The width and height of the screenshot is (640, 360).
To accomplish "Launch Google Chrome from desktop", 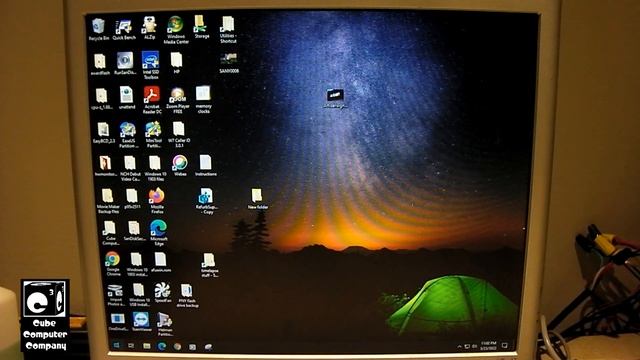I will click(113, 264).
